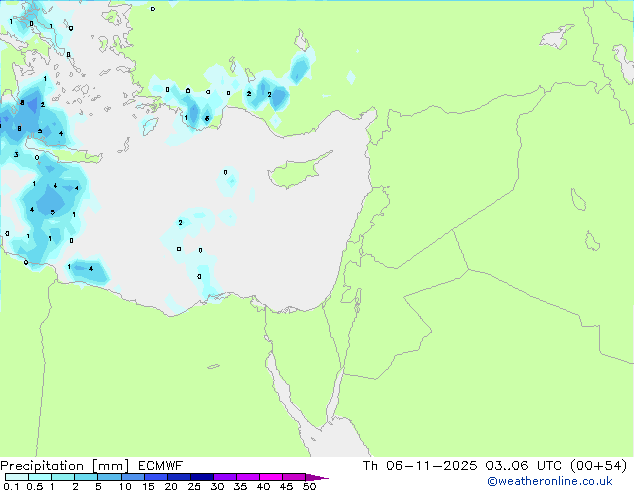Click the 0.5–1 mm legend color swatch
The height and width of the screenshot is (490, 634).
pyautogui.click(x=40, y=477)
